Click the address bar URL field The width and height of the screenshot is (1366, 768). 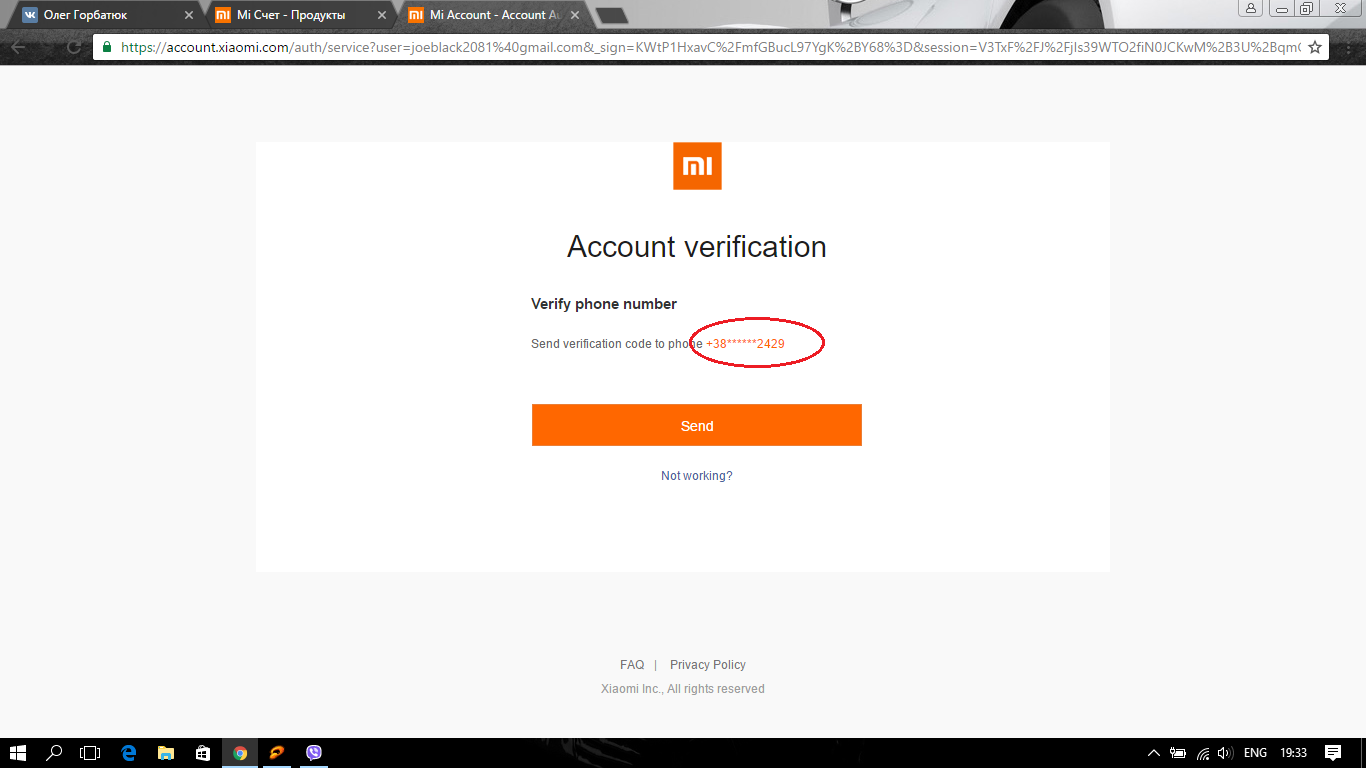[710, 47]
